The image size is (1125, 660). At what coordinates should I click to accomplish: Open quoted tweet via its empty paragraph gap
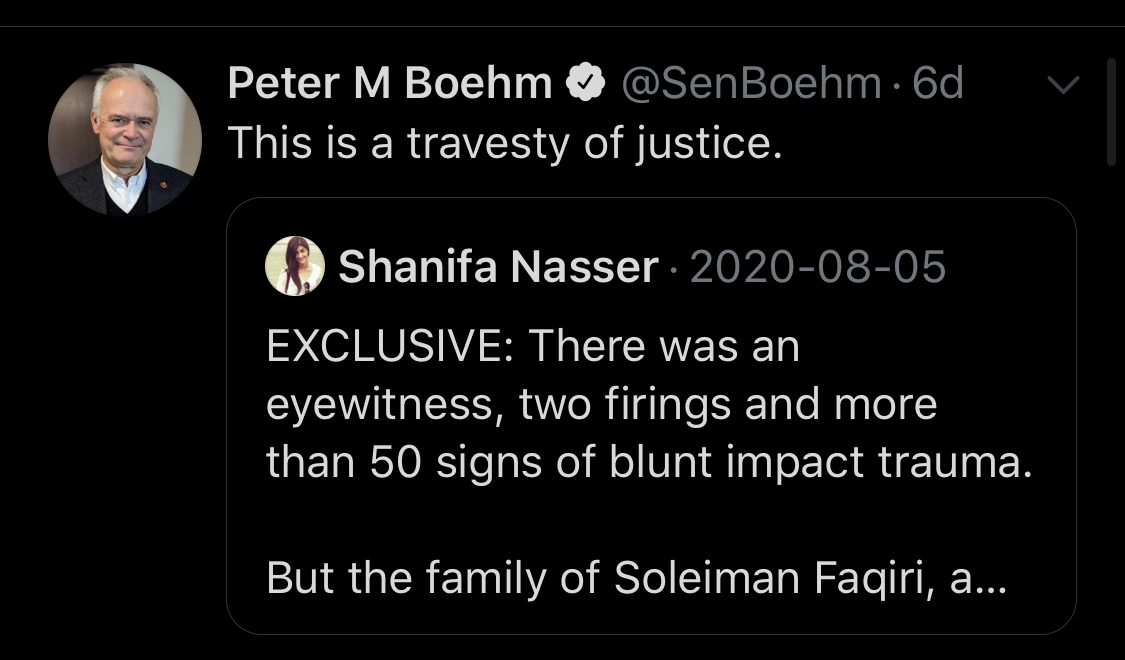click(650, 521)
